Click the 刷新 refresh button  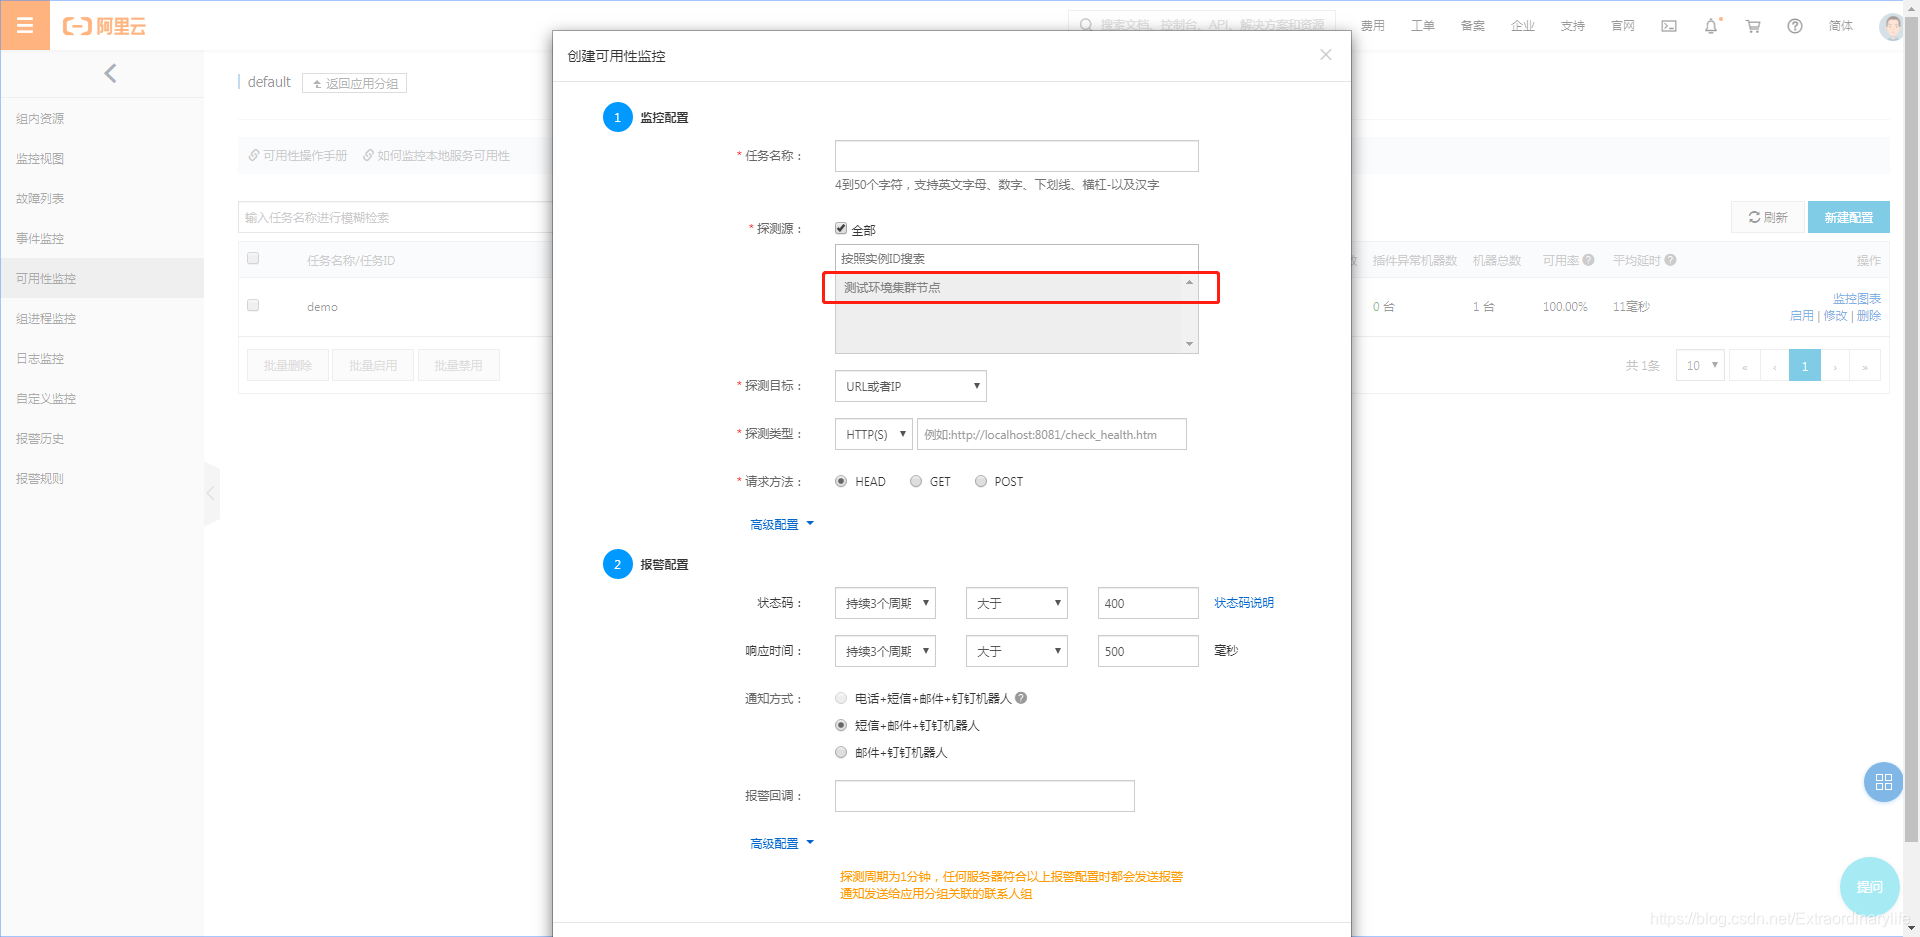[1768, 217]
